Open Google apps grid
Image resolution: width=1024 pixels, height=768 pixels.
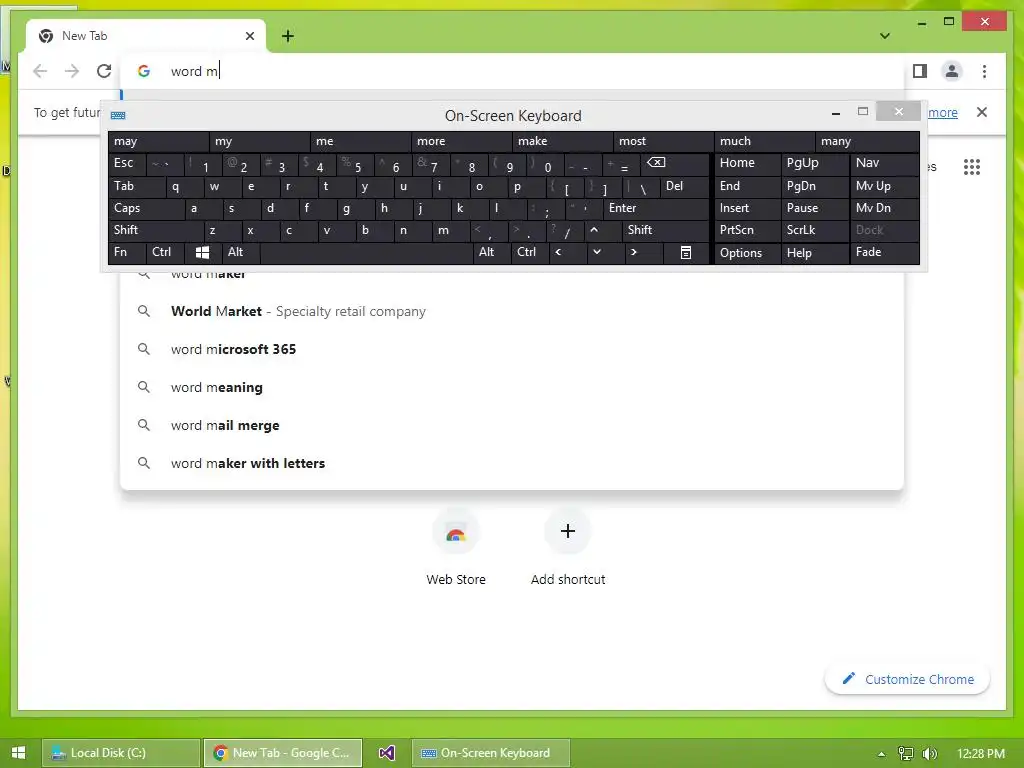pyautogui.click(x=972, y=167)
